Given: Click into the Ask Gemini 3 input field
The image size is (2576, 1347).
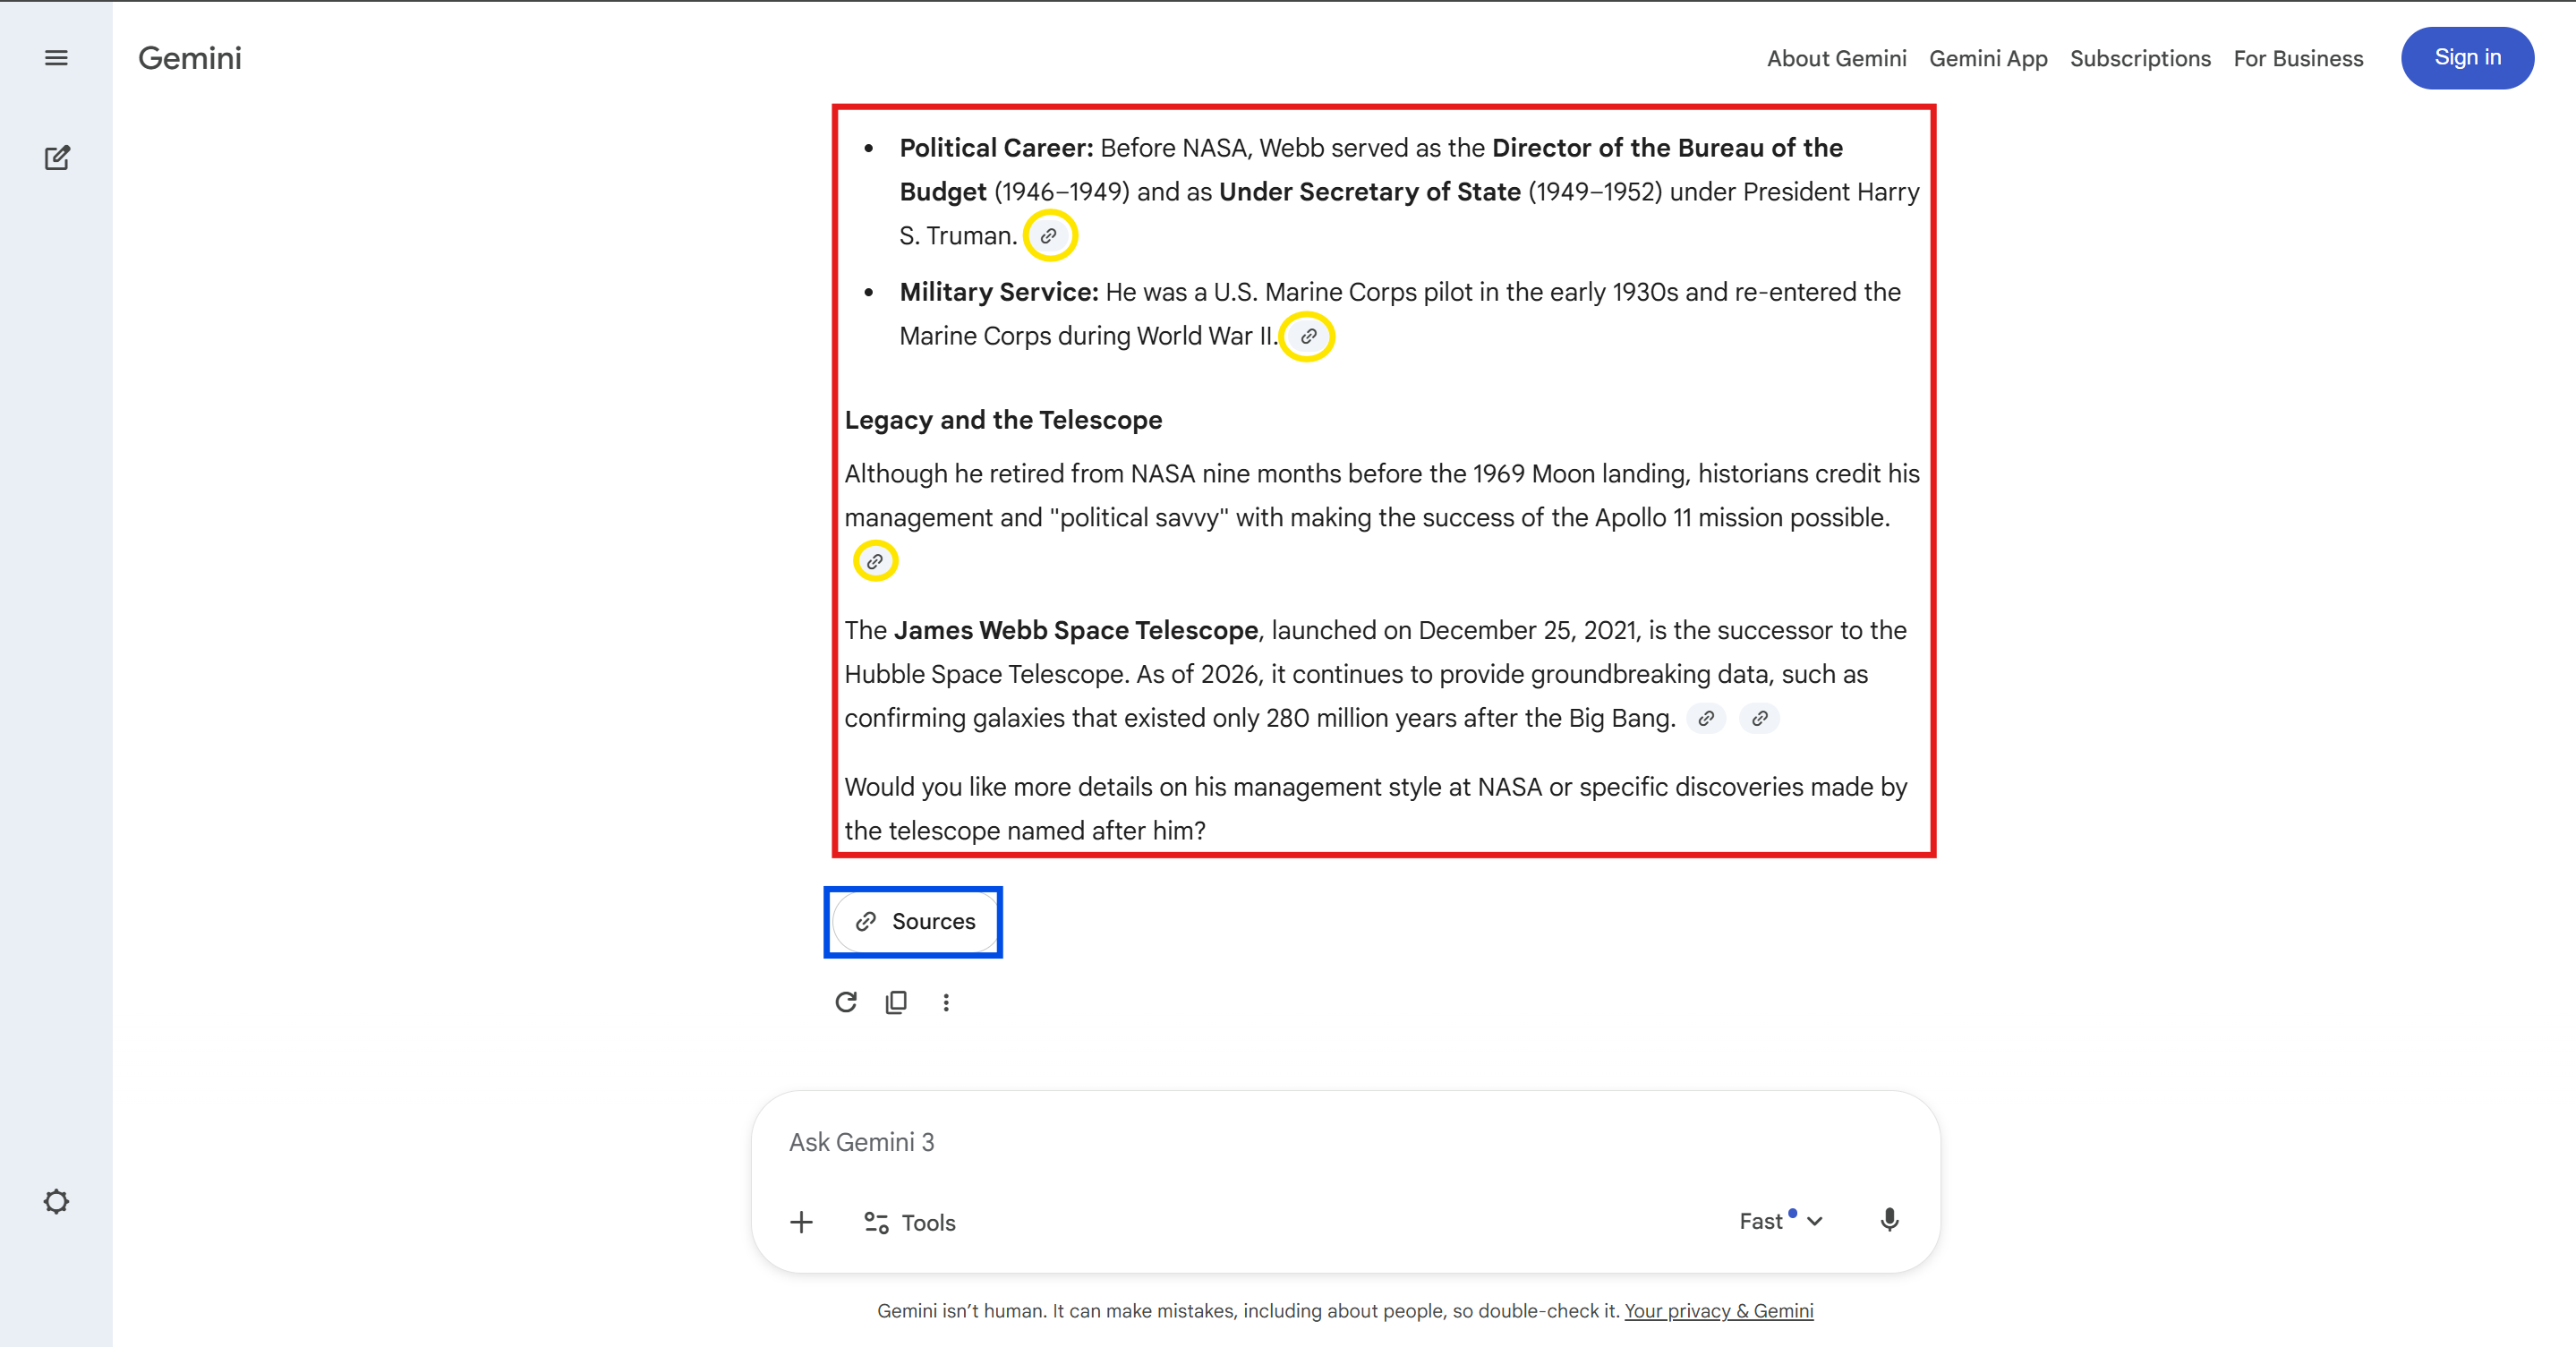Looking at the screenshot, I should tap(1200, 1141).
